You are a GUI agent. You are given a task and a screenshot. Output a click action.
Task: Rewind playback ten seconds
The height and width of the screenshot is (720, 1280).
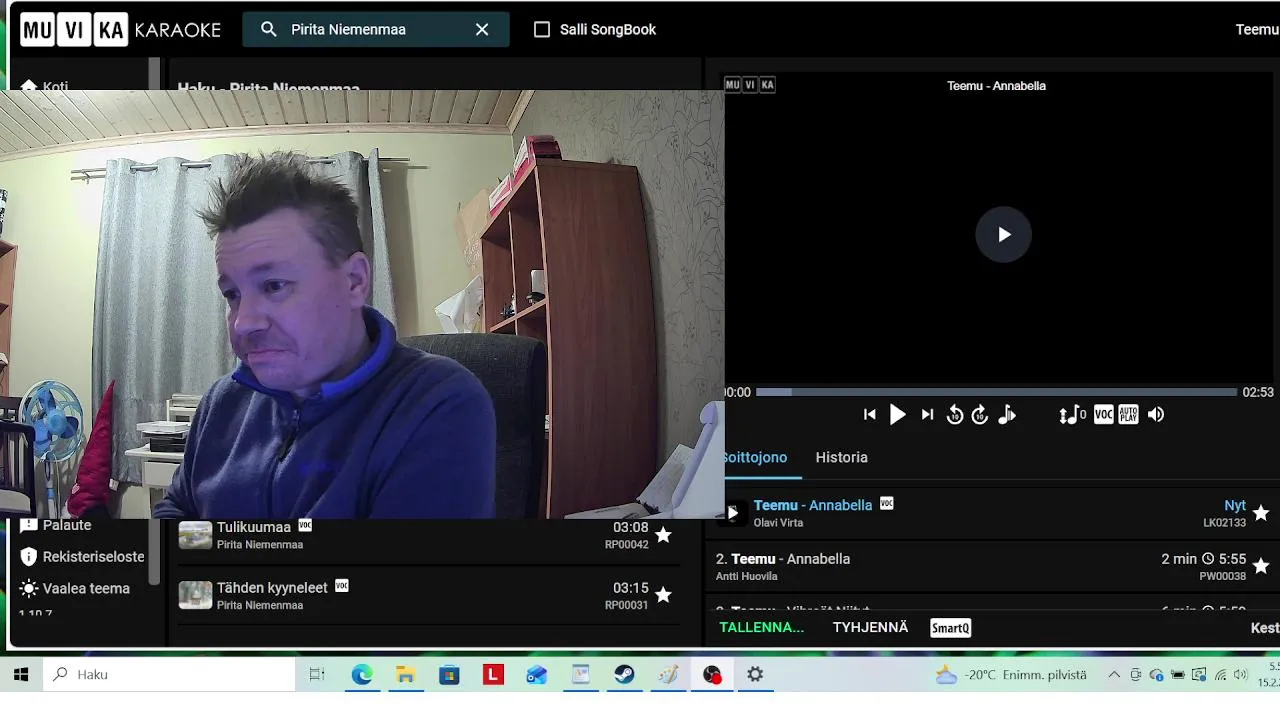pos(955,415)
